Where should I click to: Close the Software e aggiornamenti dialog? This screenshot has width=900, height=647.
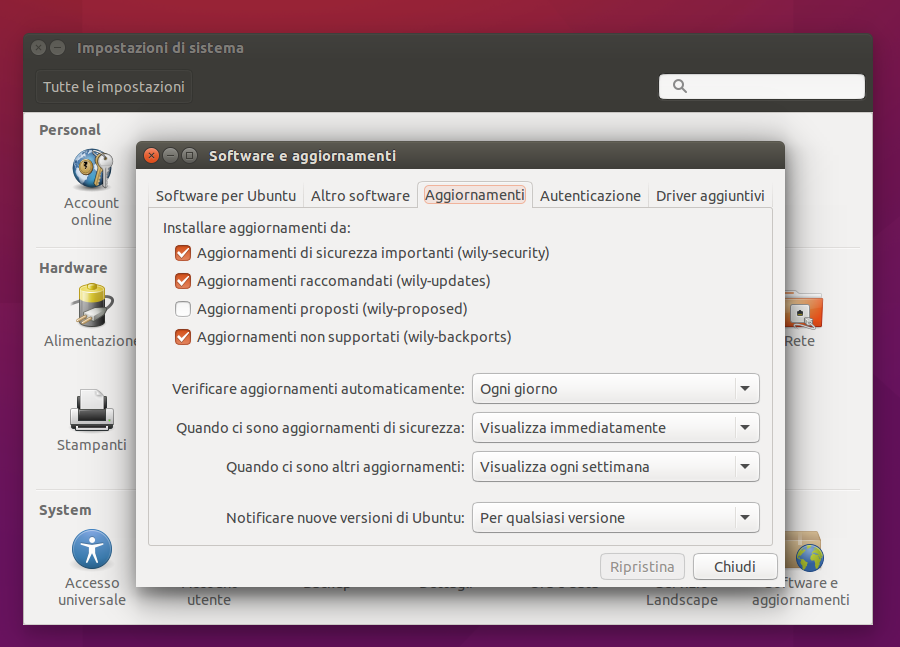coord(151,156)
